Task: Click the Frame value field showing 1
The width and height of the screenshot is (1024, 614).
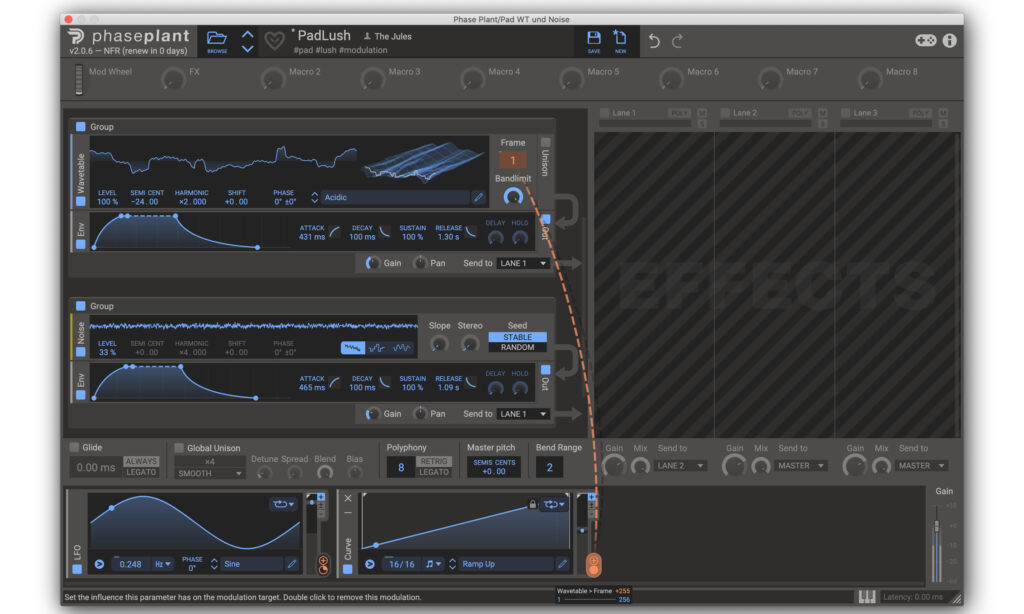Action: point(513,160)
